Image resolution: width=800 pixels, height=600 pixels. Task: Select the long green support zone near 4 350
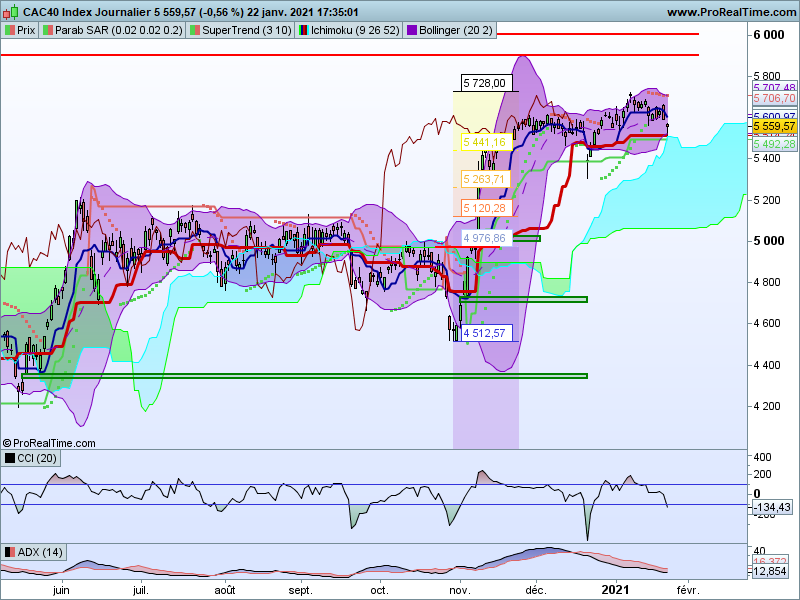305,376
